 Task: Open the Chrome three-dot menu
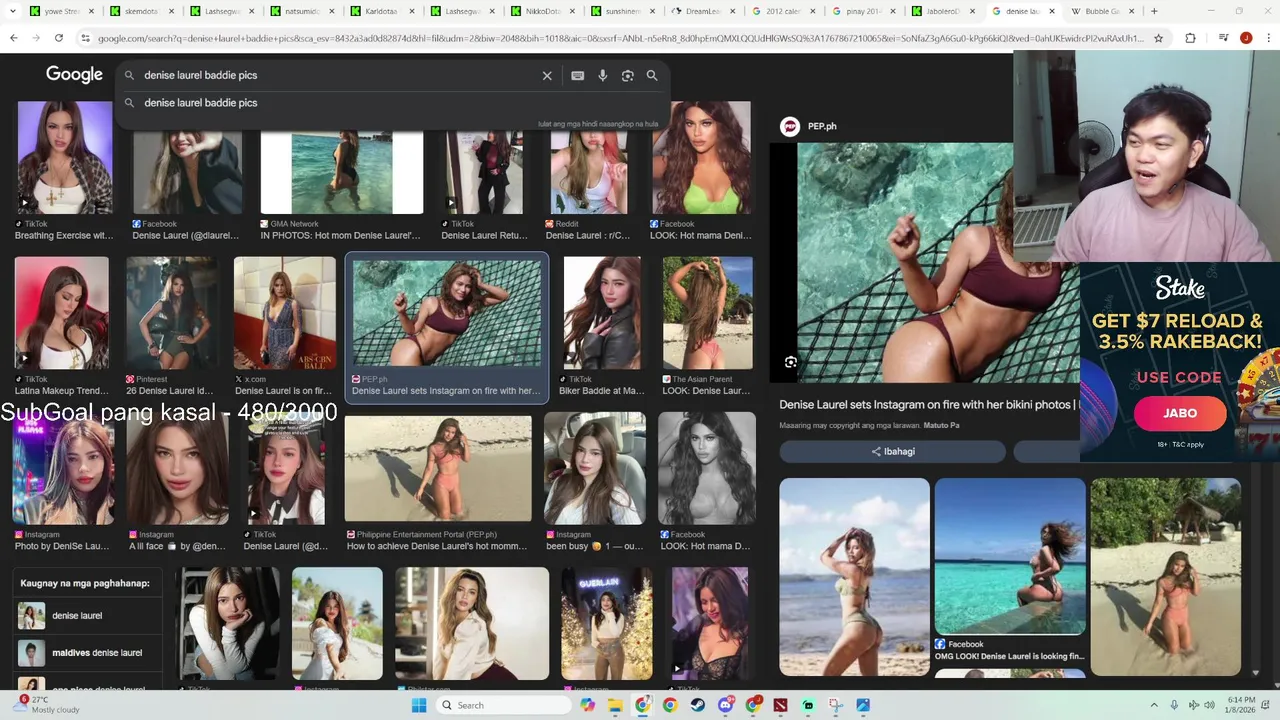1266,38
